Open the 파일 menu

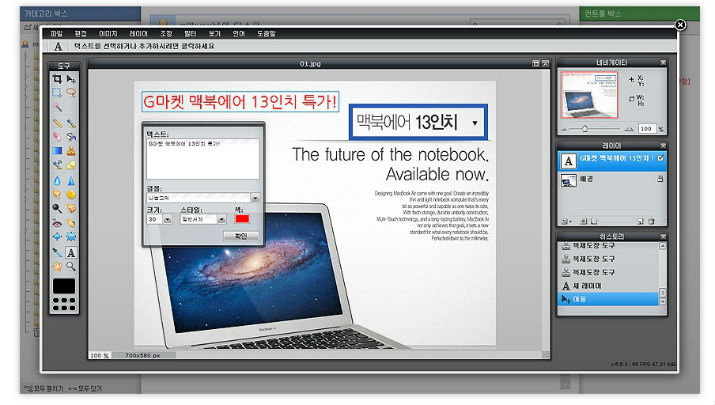click(57, 34)
